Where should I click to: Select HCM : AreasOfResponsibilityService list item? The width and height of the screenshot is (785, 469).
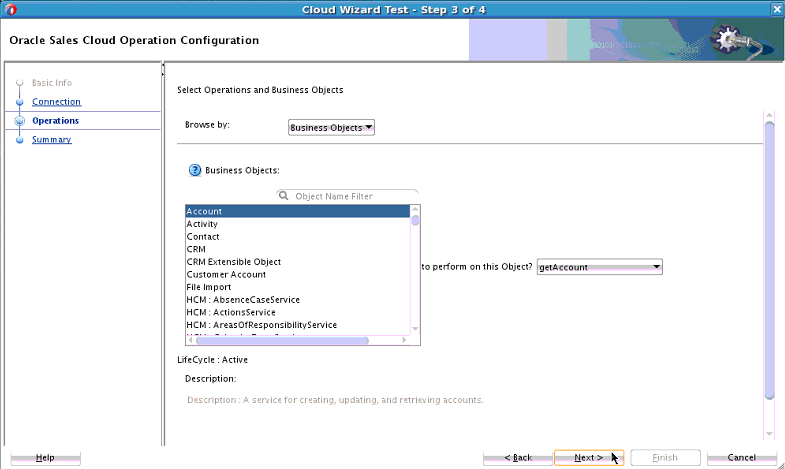(x=297, y=325)
